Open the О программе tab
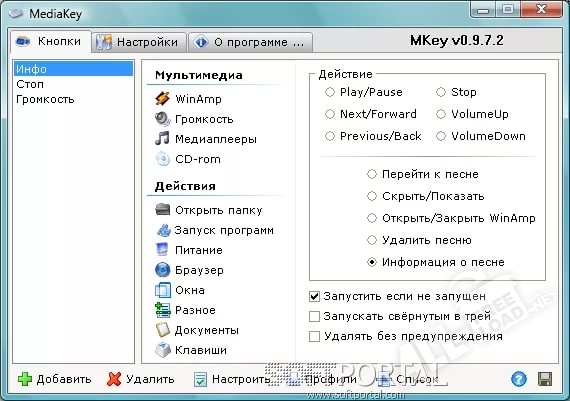 tap(251, 42)
